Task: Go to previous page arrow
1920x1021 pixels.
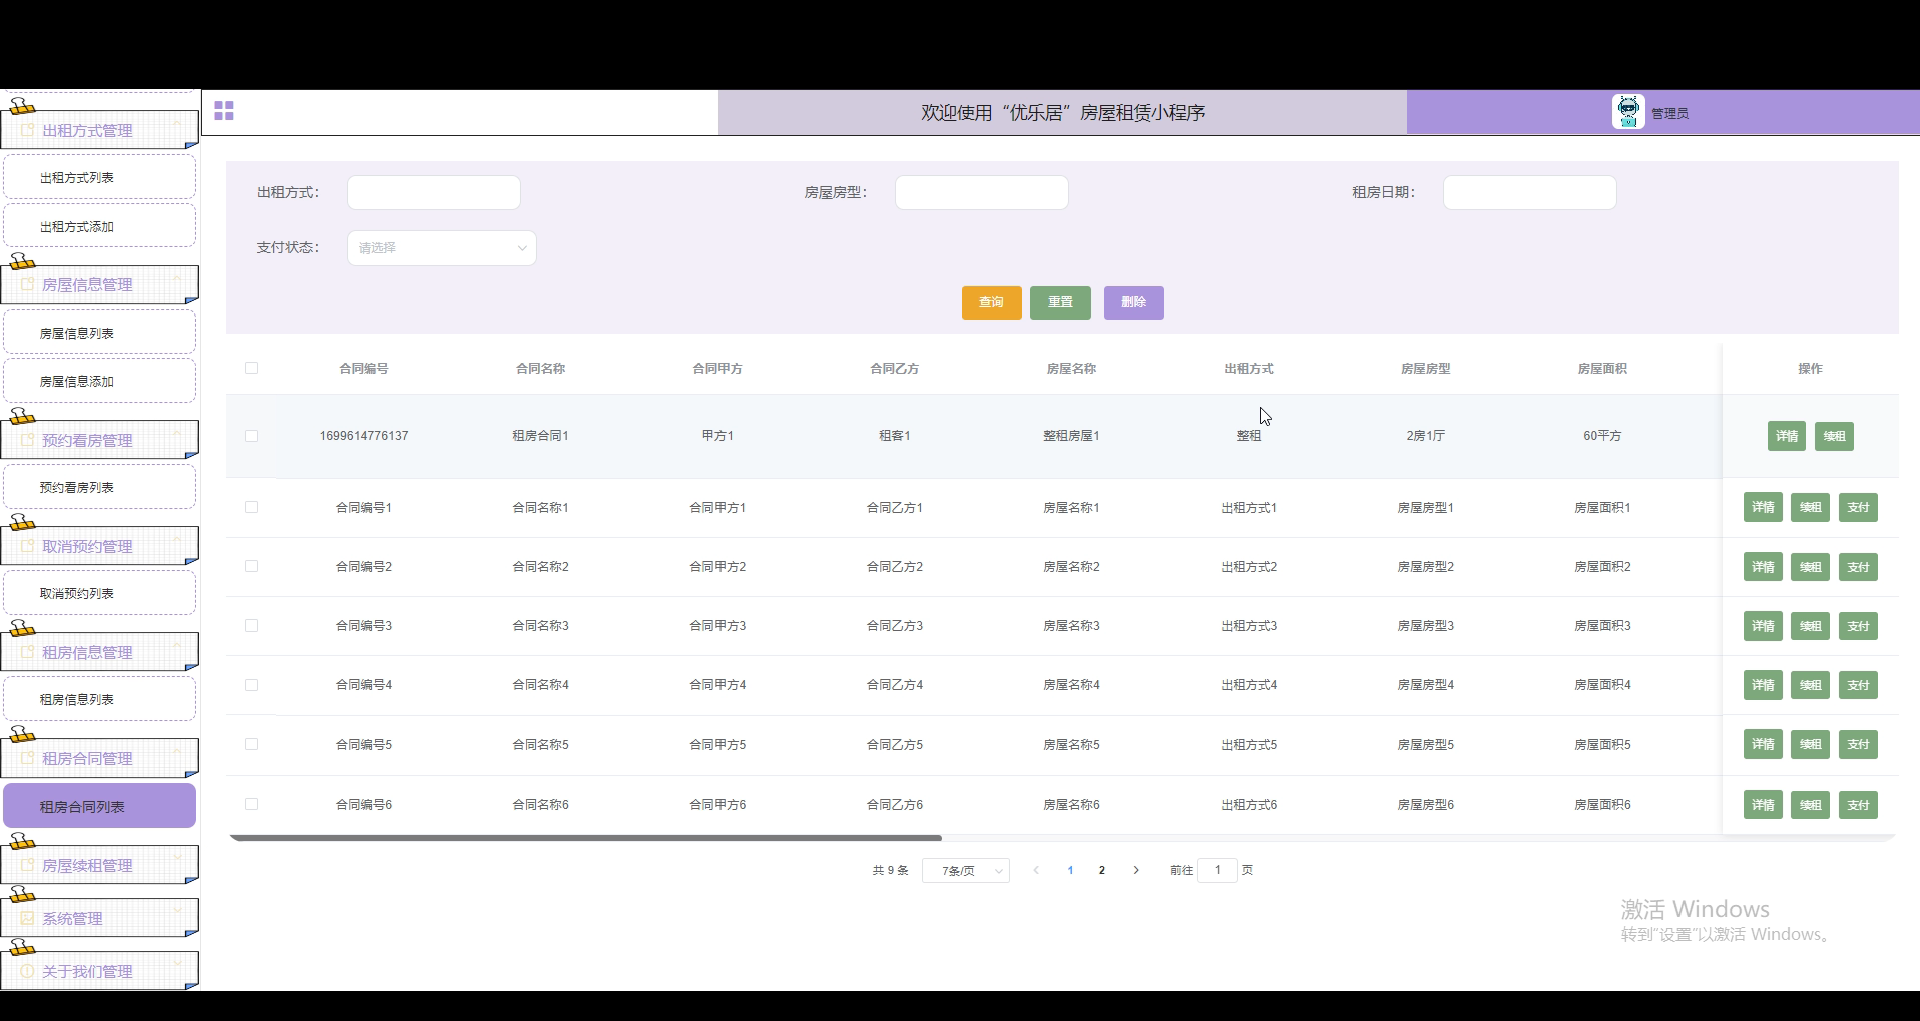Action: point(1036,870)
